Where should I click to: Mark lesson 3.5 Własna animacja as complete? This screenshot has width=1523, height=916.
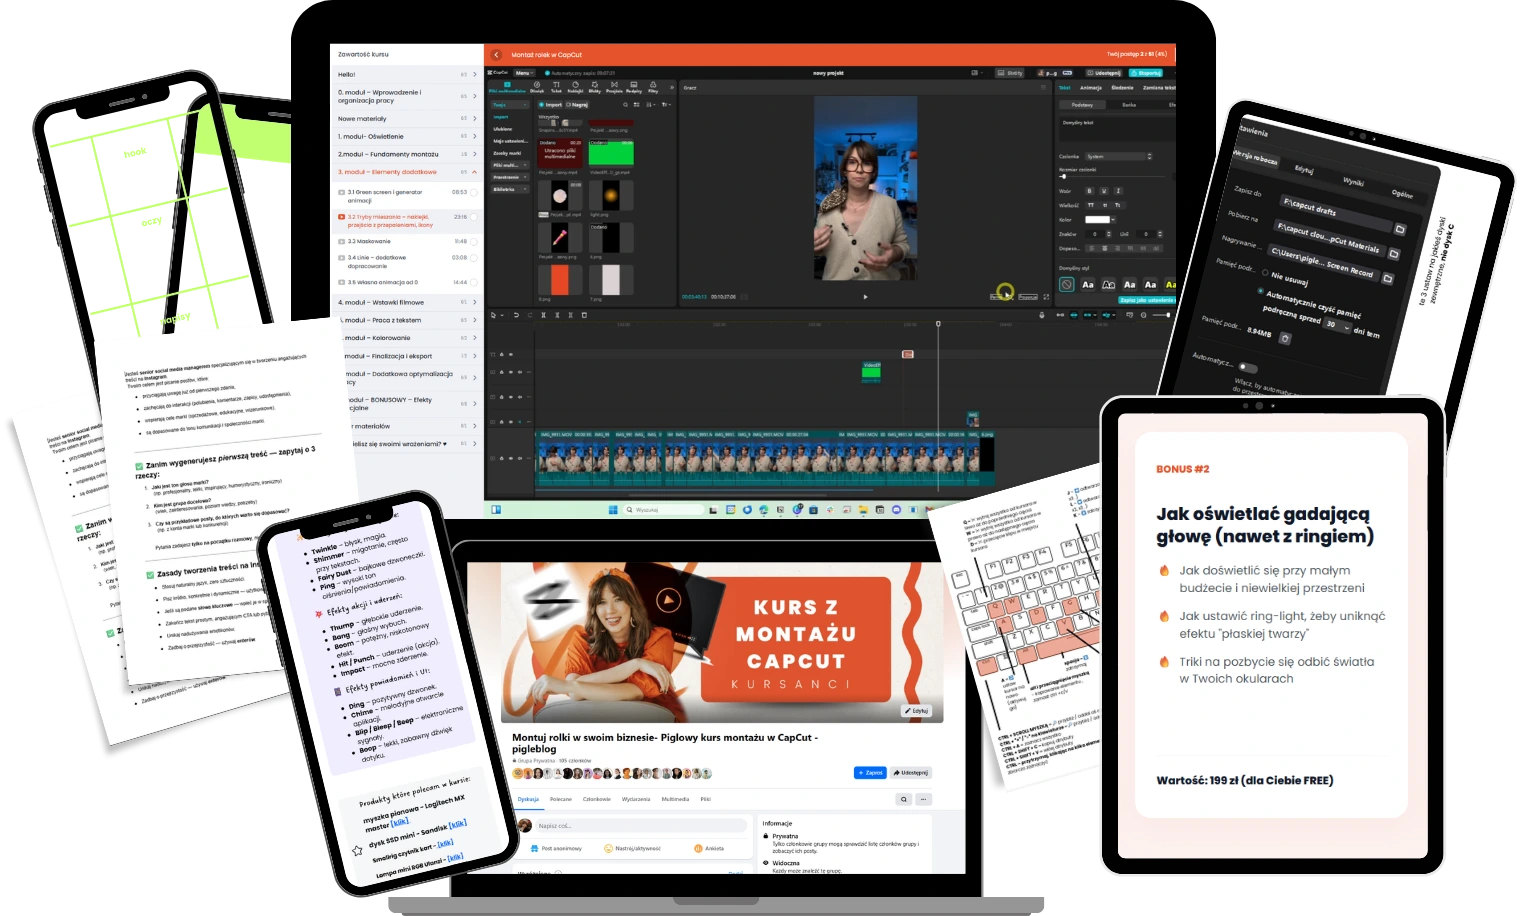coord(474,282)
